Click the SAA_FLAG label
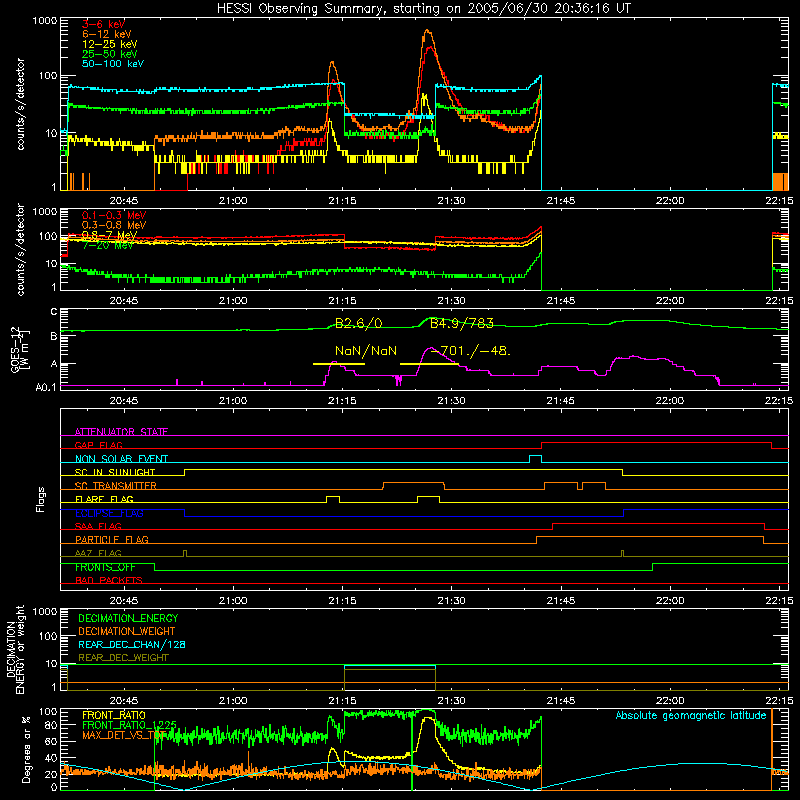The width and height of the screenshot is (800, 800). click(98, 526)
